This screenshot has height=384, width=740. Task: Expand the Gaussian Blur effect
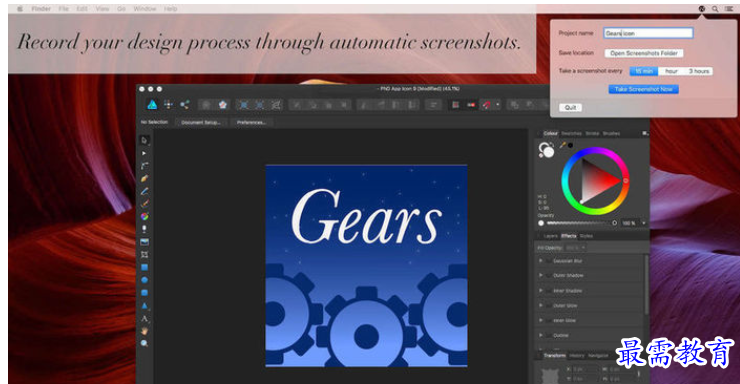click(x=541, y=260)
